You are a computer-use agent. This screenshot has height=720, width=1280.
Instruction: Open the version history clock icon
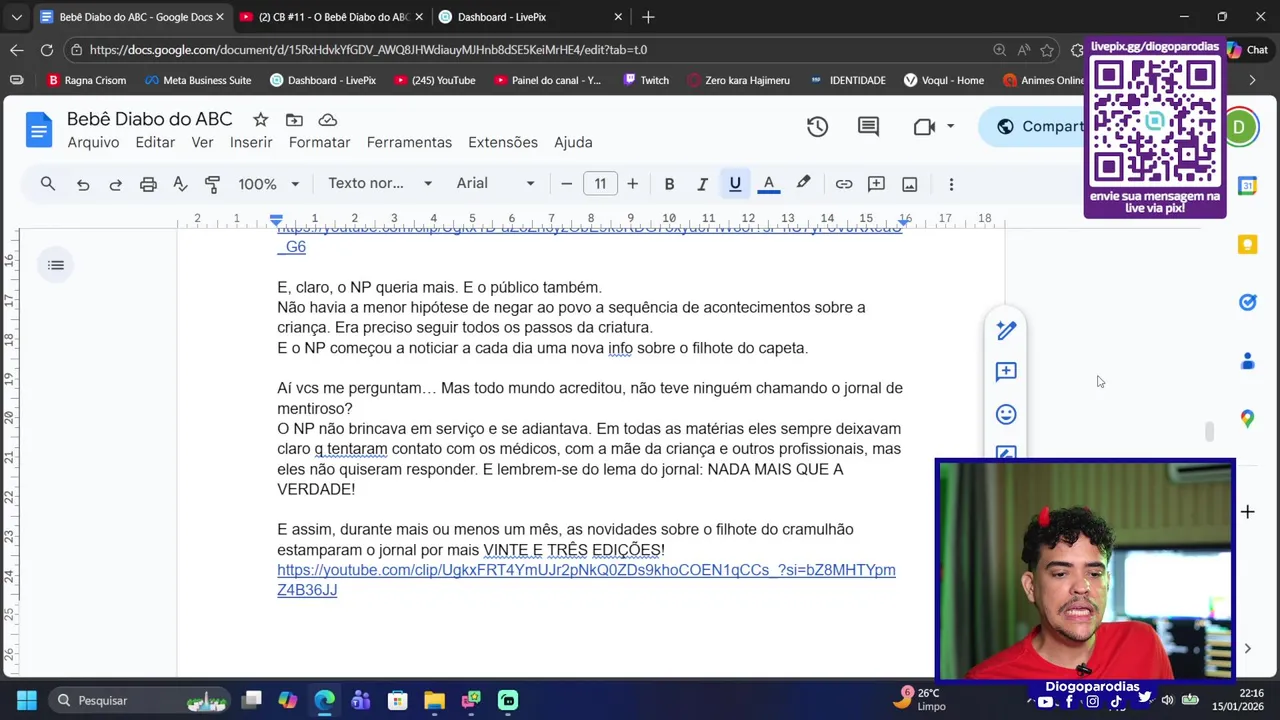click(x=817, y=127)
